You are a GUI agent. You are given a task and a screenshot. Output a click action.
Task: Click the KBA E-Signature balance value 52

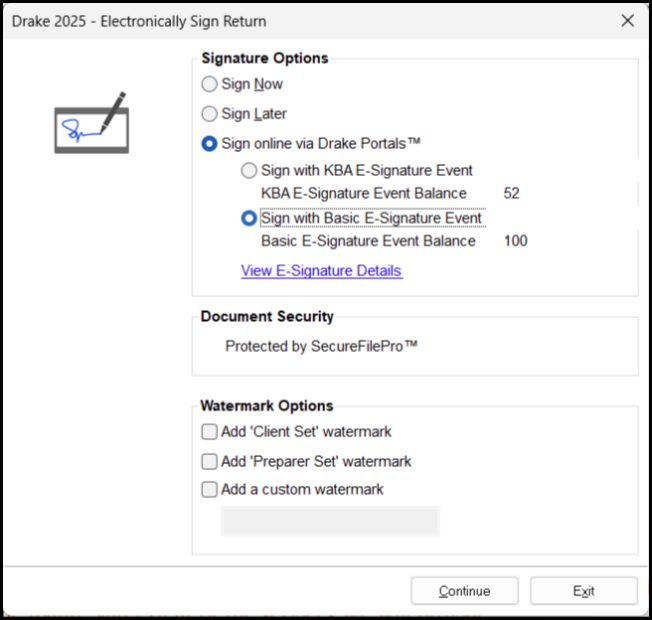(511, 194)
